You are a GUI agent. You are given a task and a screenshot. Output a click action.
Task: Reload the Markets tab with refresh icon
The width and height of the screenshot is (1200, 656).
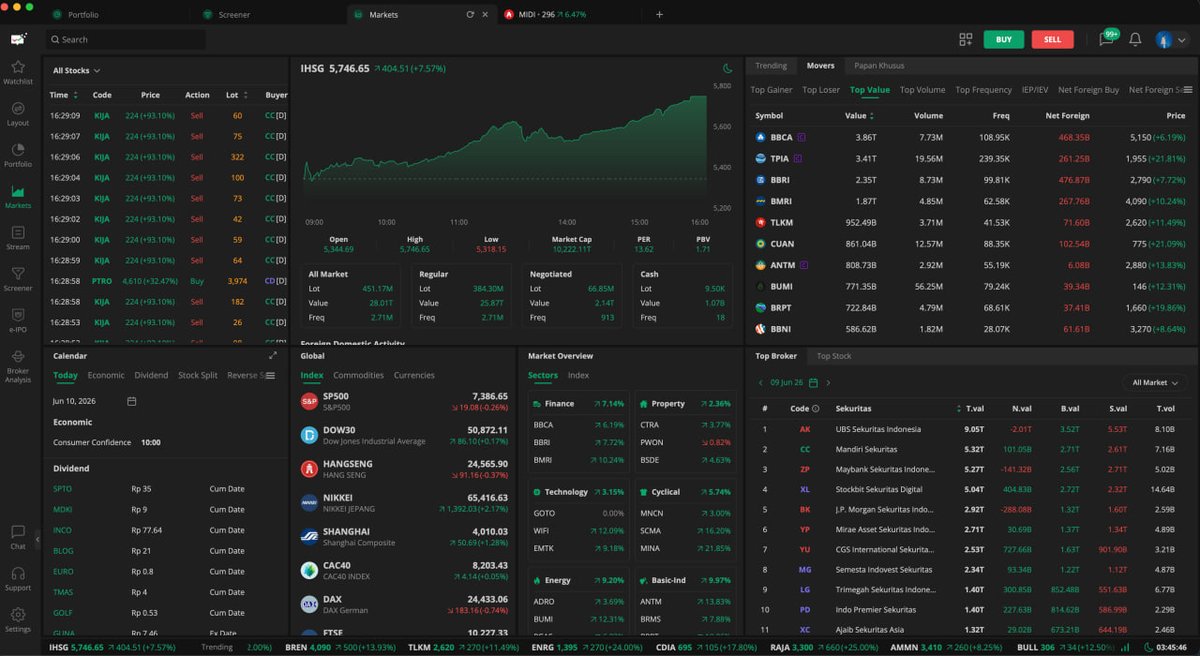click(x=470, y=15)
